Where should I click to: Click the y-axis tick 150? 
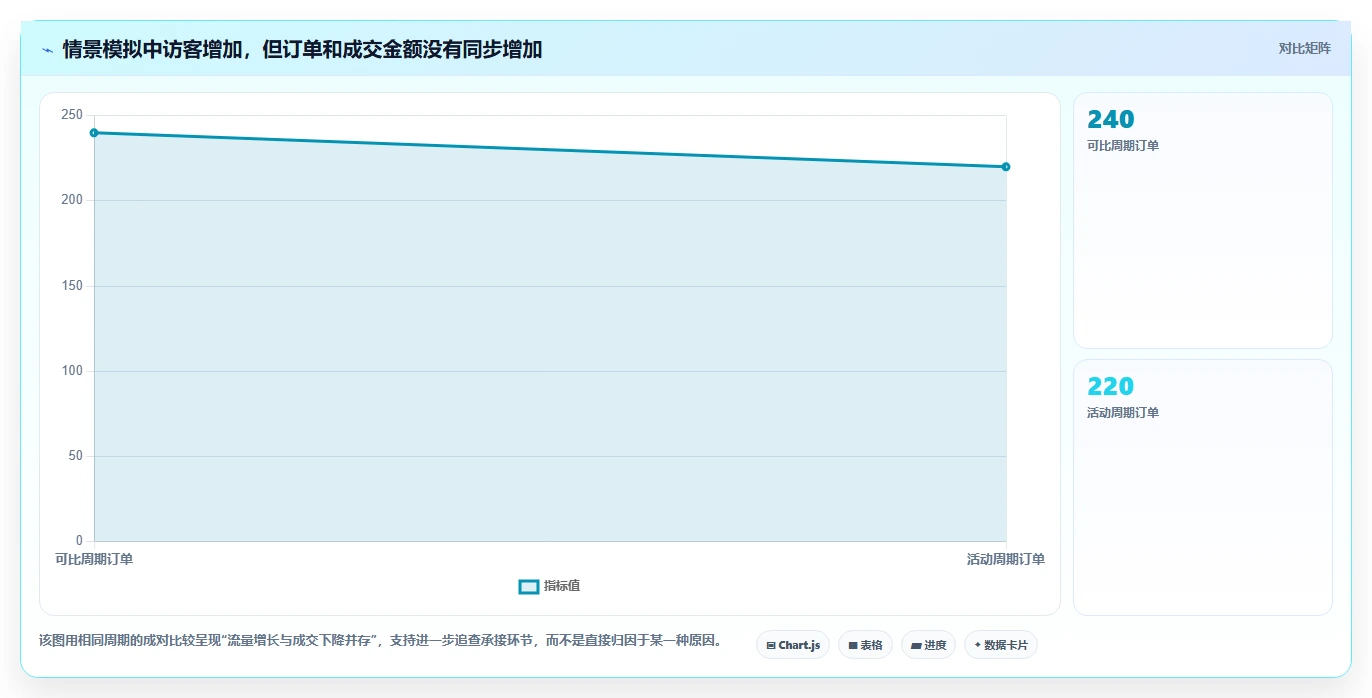[72, 286]
